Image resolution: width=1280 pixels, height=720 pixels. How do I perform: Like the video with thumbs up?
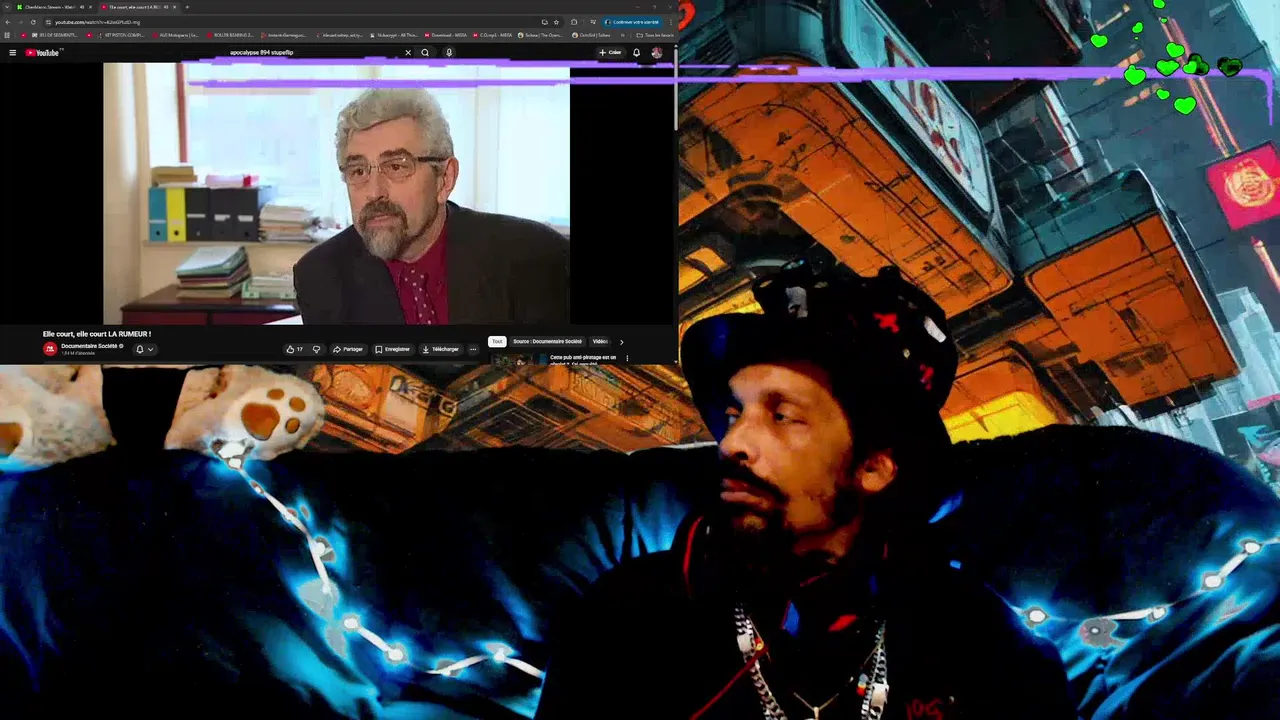[x=294, y=349]
